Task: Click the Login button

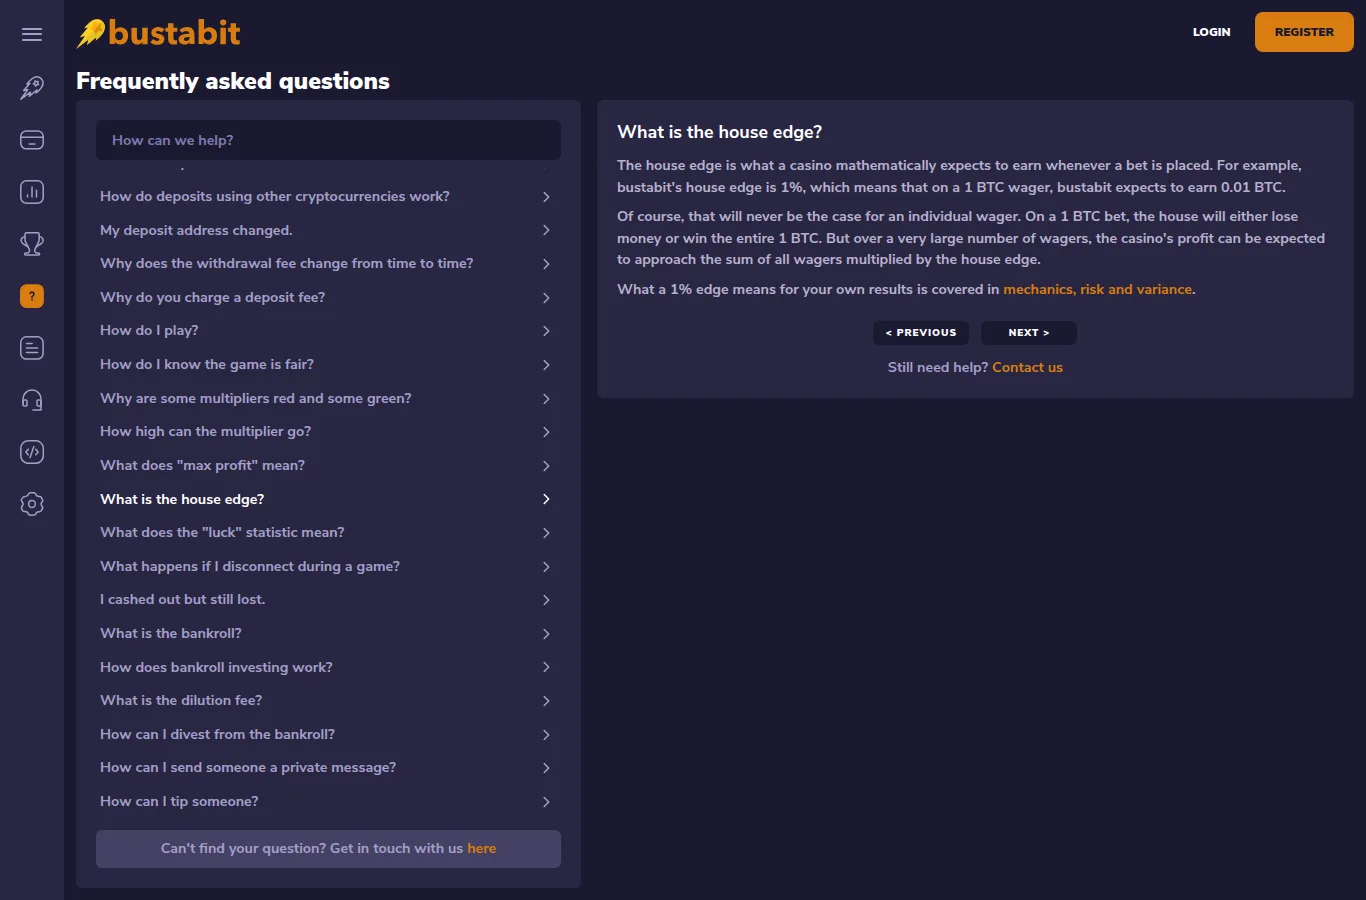Action: tap(1211, 32)
